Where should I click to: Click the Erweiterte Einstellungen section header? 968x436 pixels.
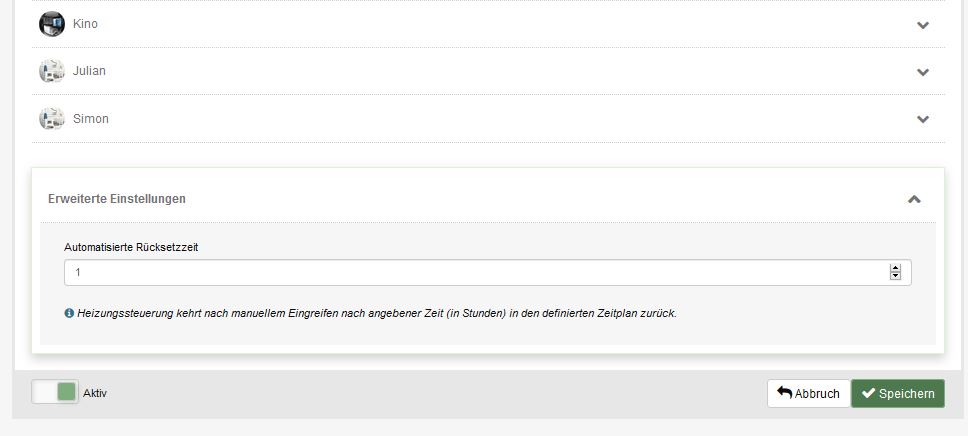pyautogui.click(x=488, y=199)
